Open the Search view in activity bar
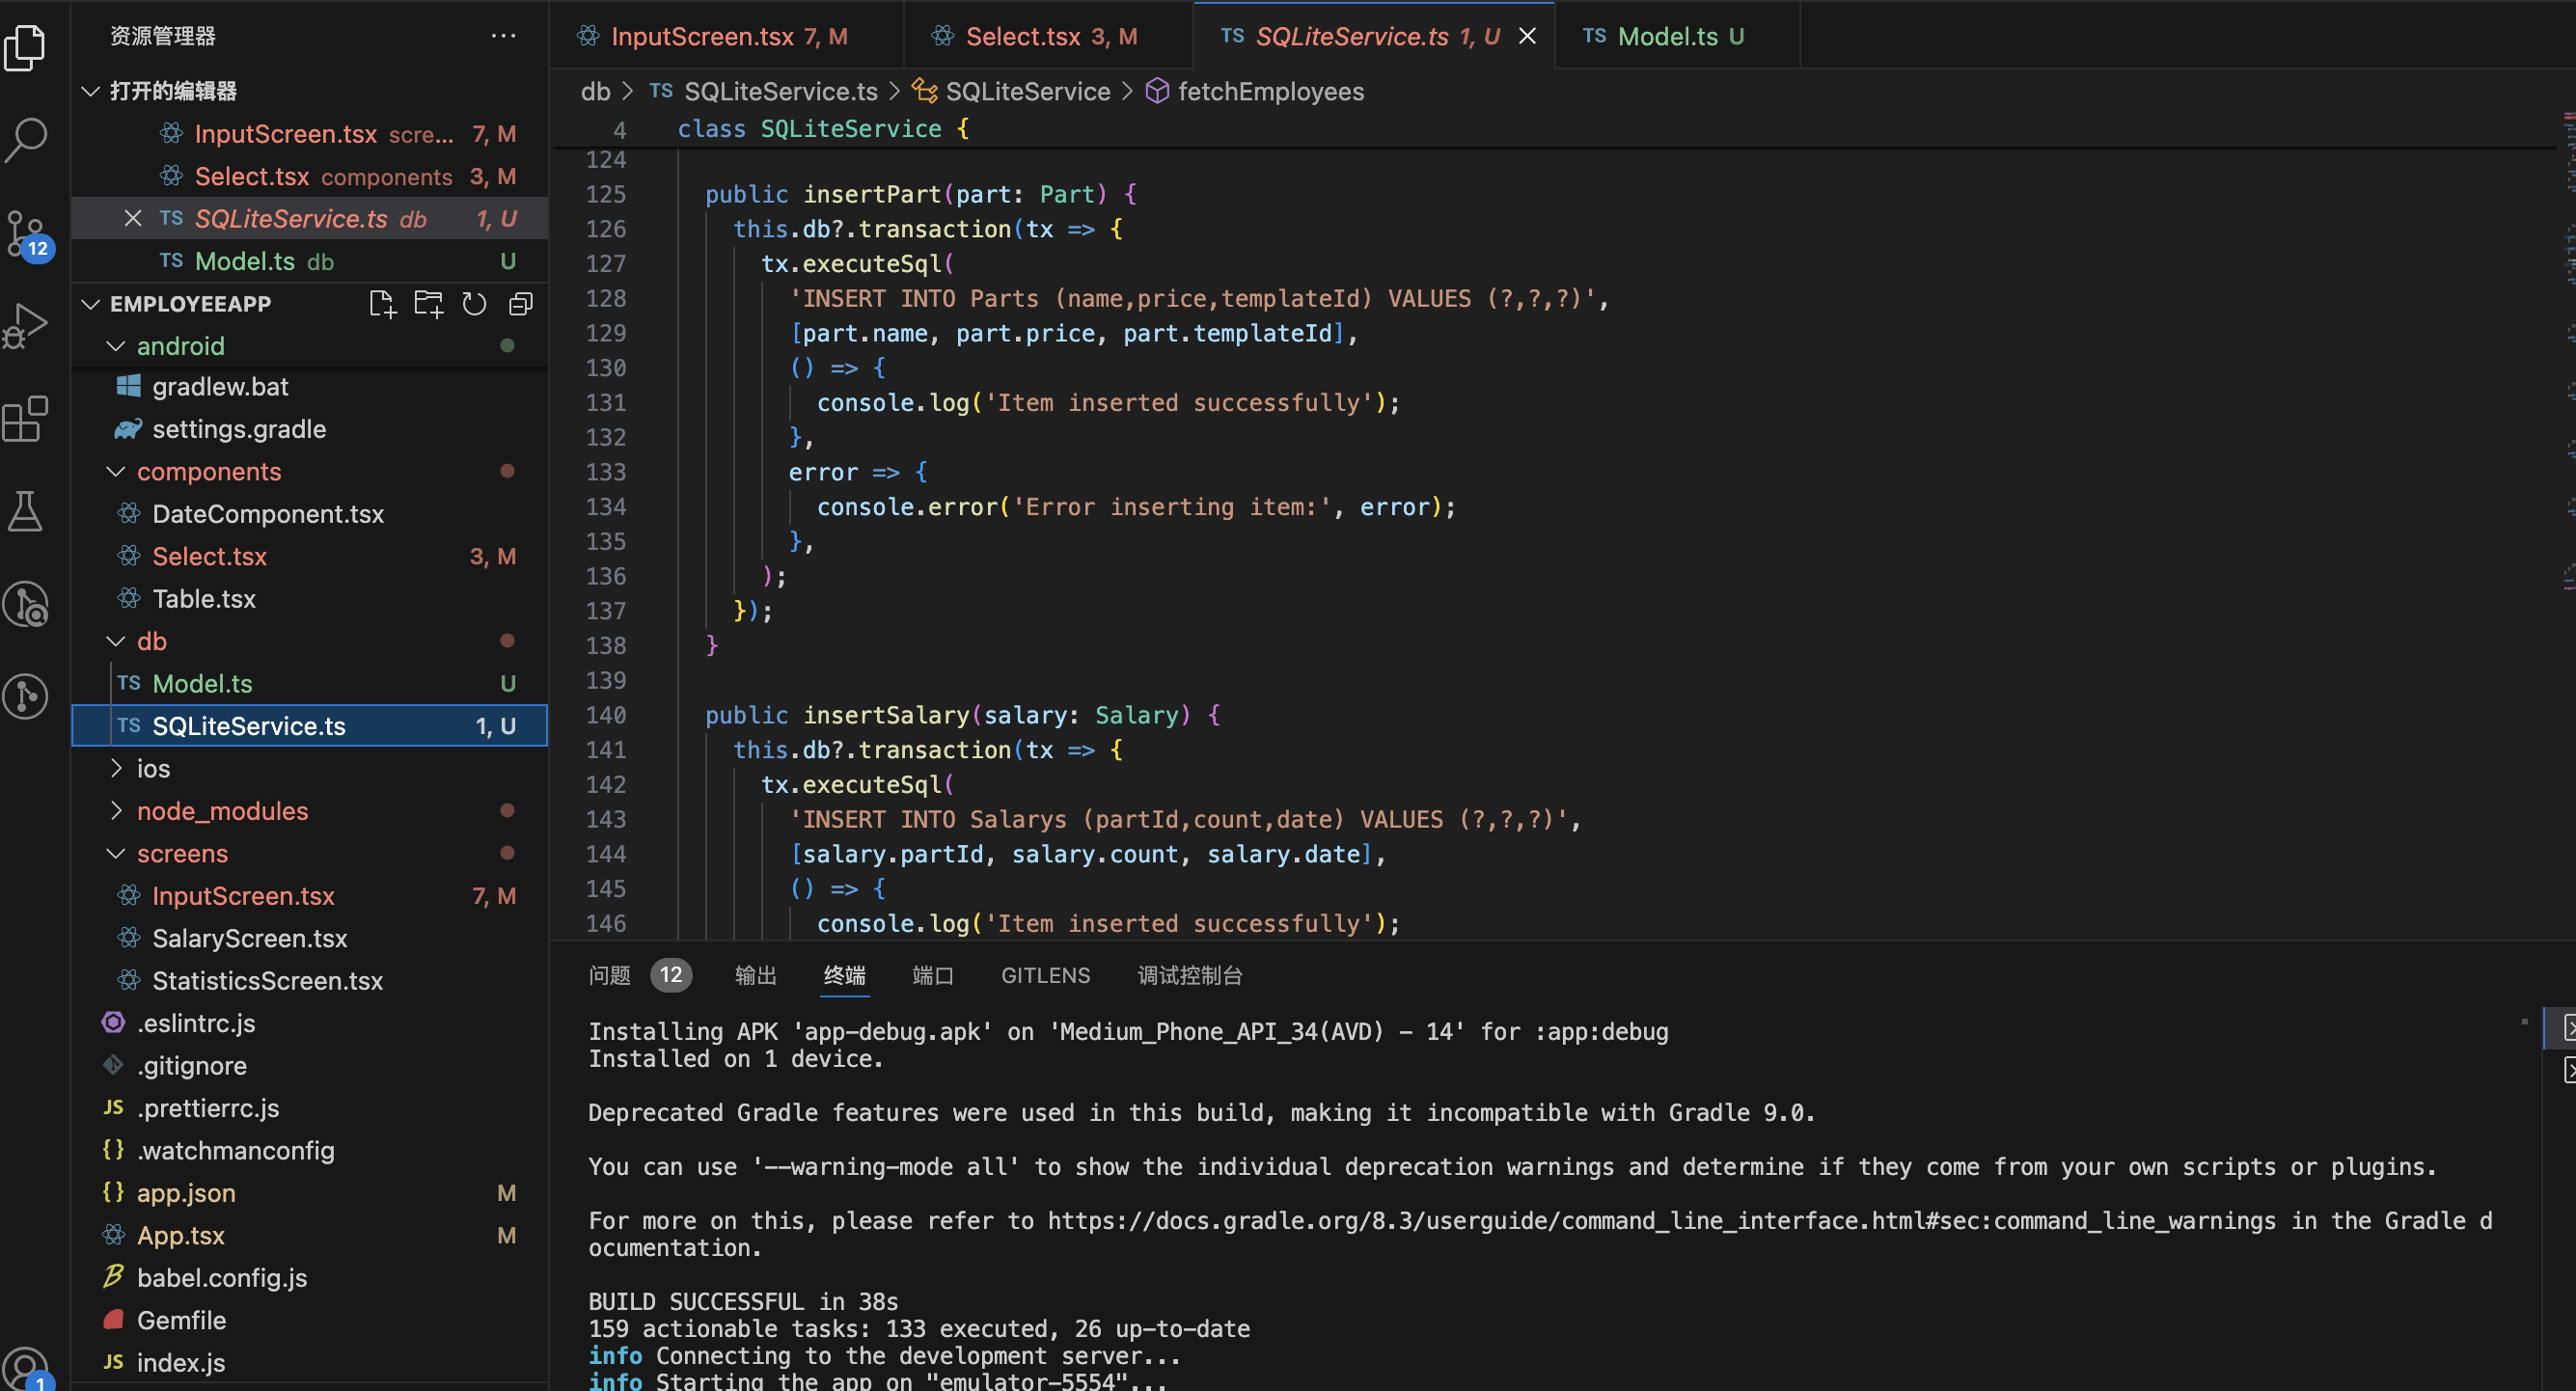This screenshot has height=1391, width=2576. 26,140
